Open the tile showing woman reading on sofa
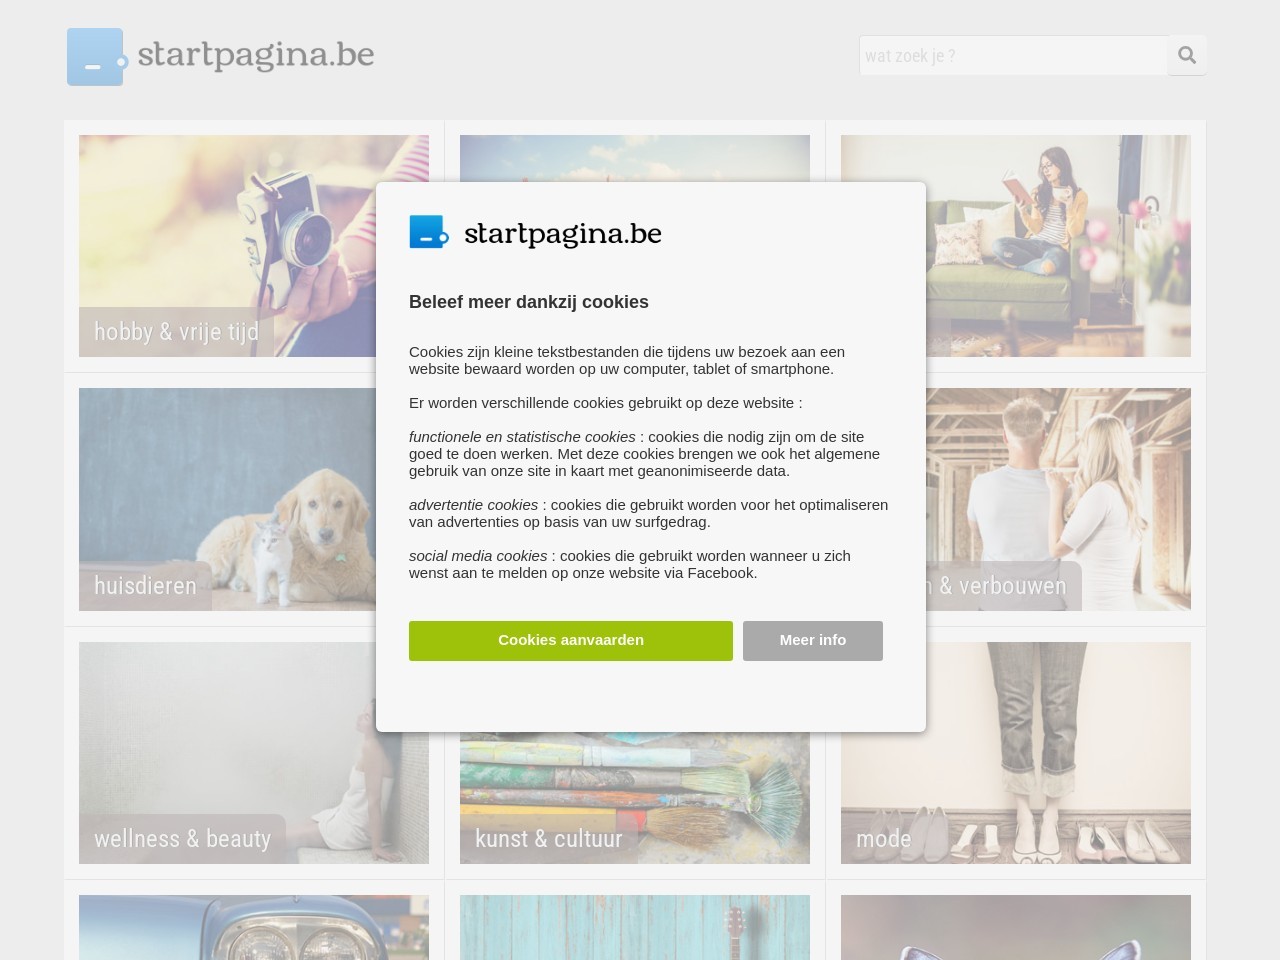Viewport: 1280px width, 960px height. point(1016,246)
